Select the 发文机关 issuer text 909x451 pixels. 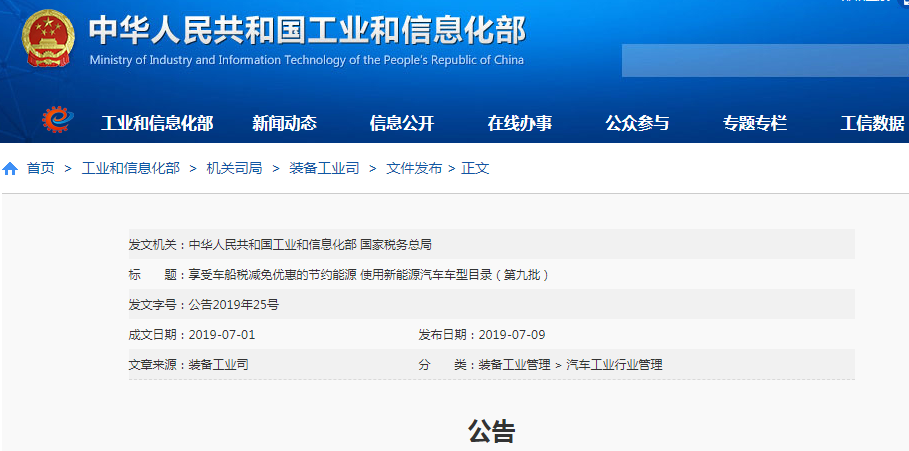(310, 245)
